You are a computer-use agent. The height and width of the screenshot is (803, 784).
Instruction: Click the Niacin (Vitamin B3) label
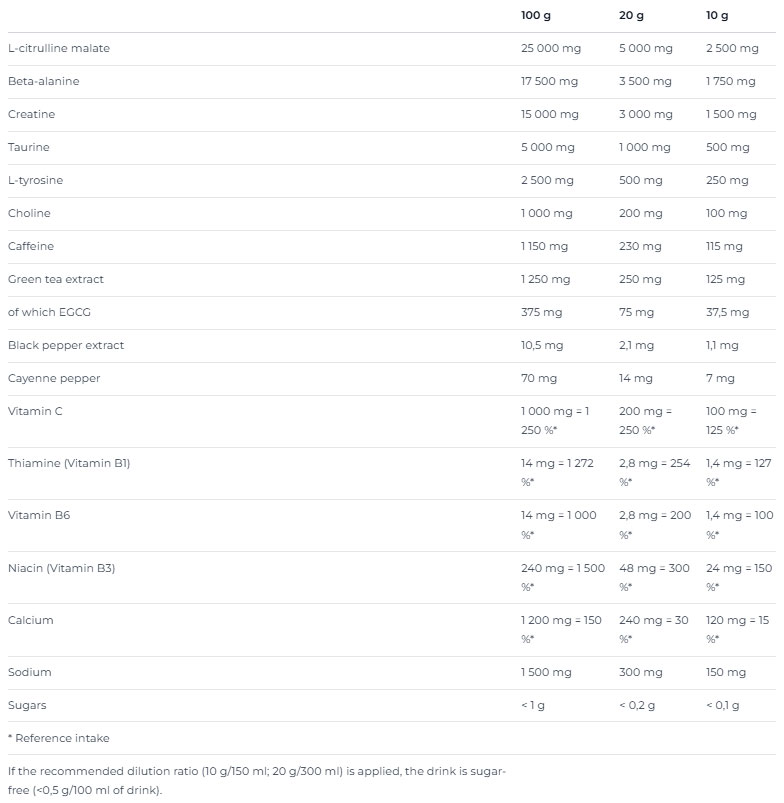tap(62, 568)
